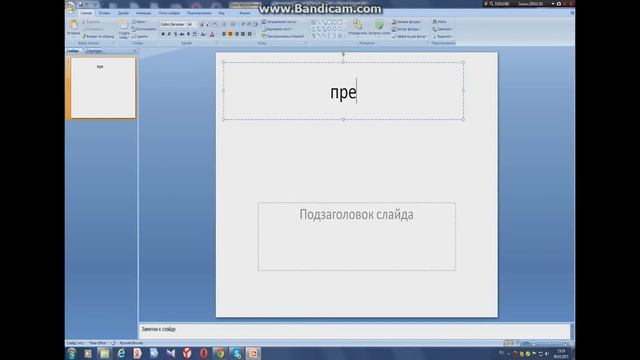This screenshot has width=640, height=360.
Task: Open Shape Effects (Эффекты для фигур) dropdown
Action: (x=409, y=36)
